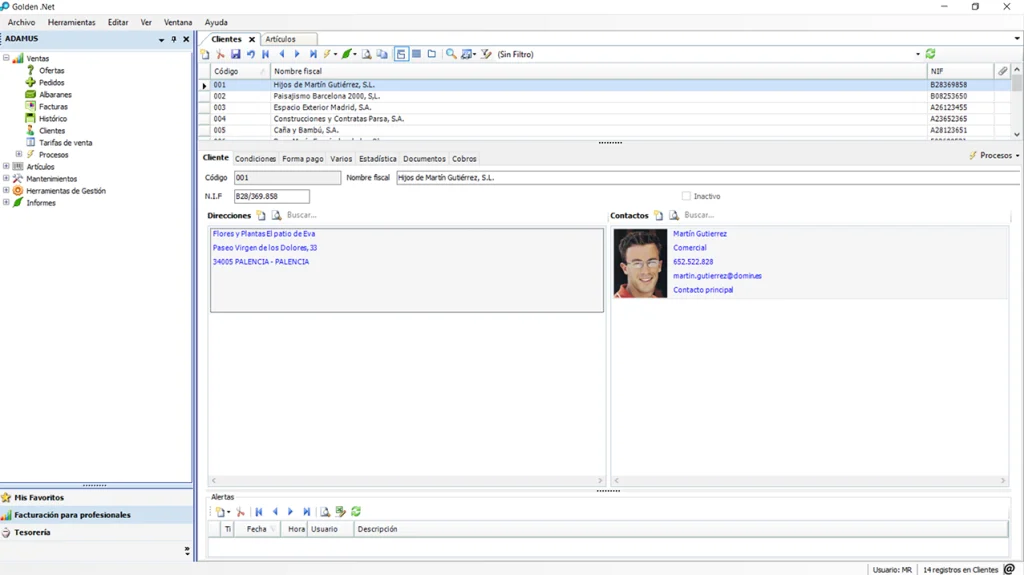This screenshot has height=575, width=1024.
Task: Click the magnifying glass search icon in the toolbar
Action: tap(451, 54)
